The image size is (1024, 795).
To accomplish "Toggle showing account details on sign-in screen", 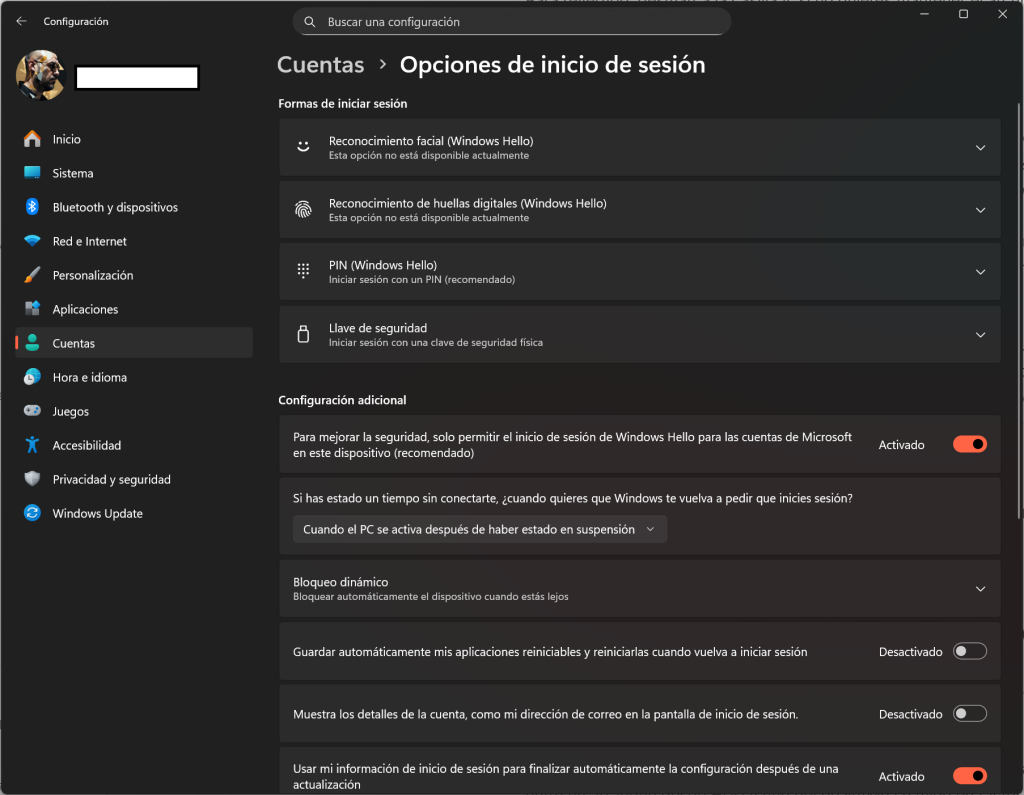I will click(x=969, y=713).
